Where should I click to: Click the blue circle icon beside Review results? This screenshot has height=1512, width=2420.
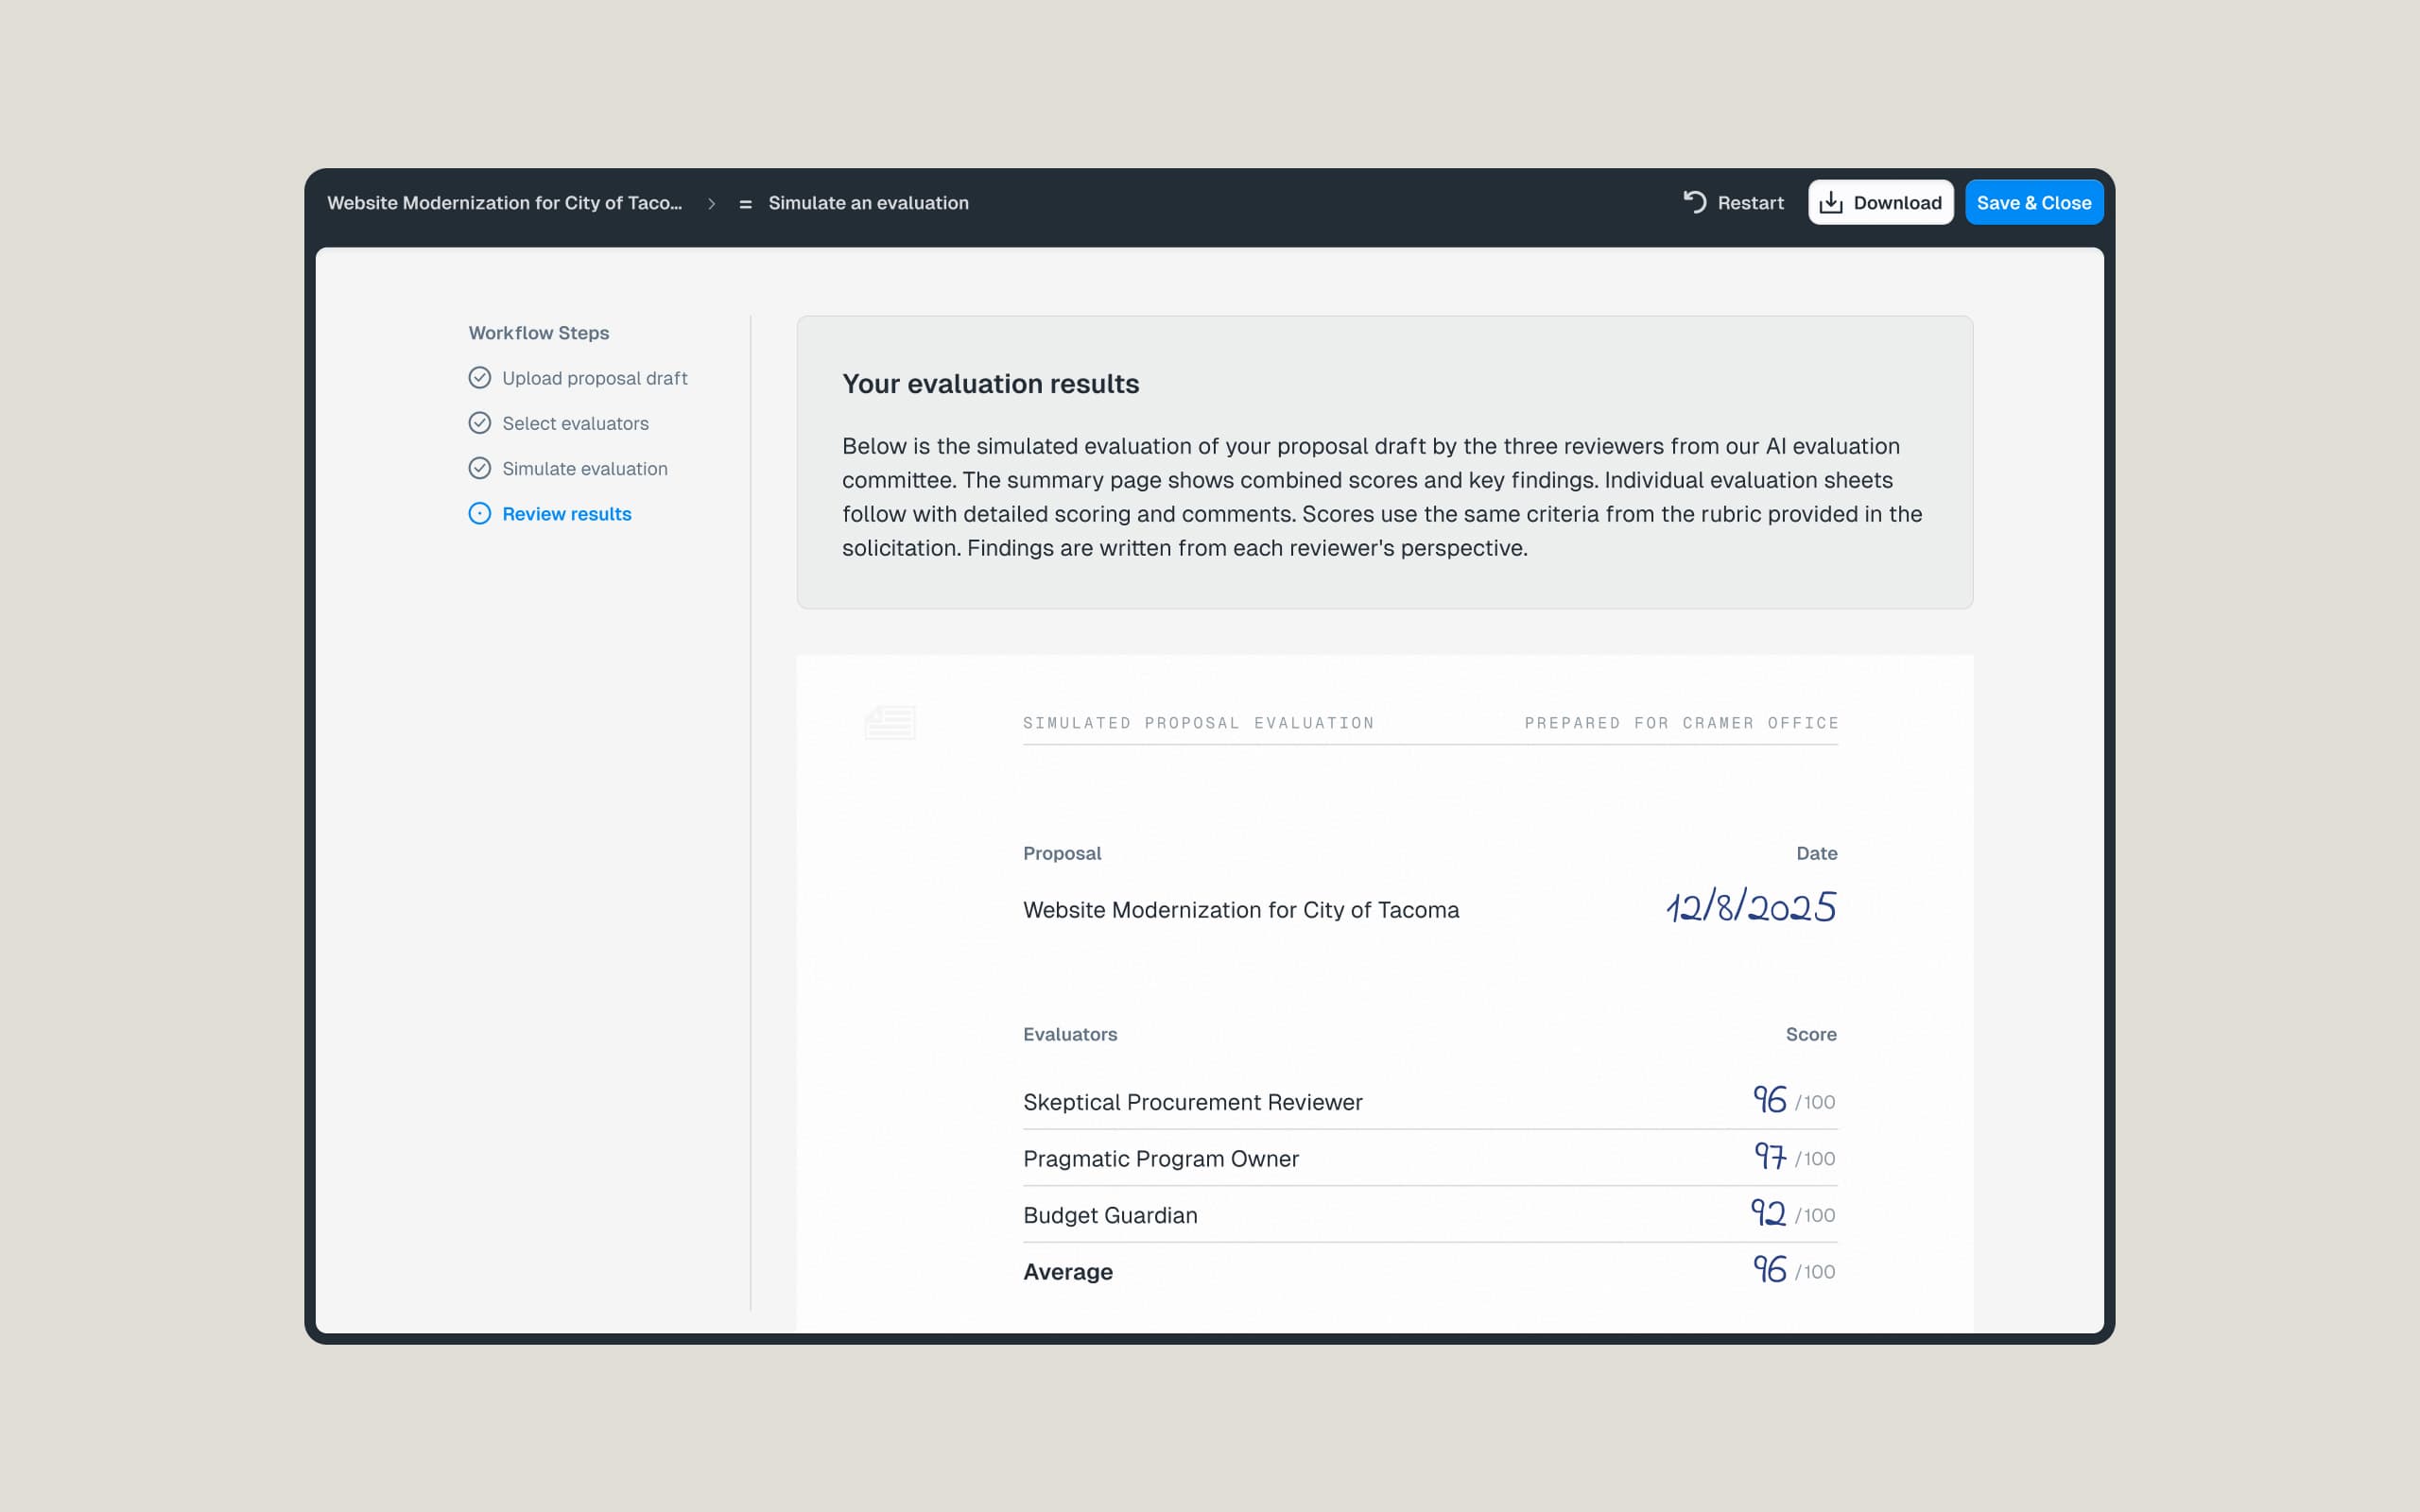[x=480, y=514]
